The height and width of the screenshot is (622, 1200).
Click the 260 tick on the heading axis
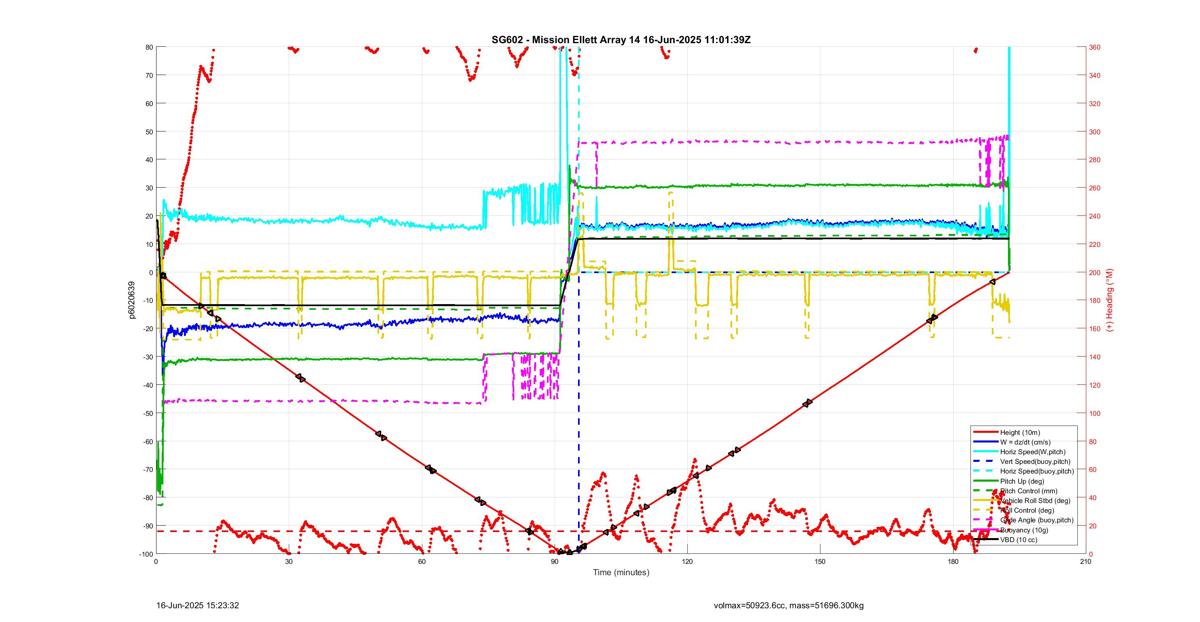click(1096, 188)
